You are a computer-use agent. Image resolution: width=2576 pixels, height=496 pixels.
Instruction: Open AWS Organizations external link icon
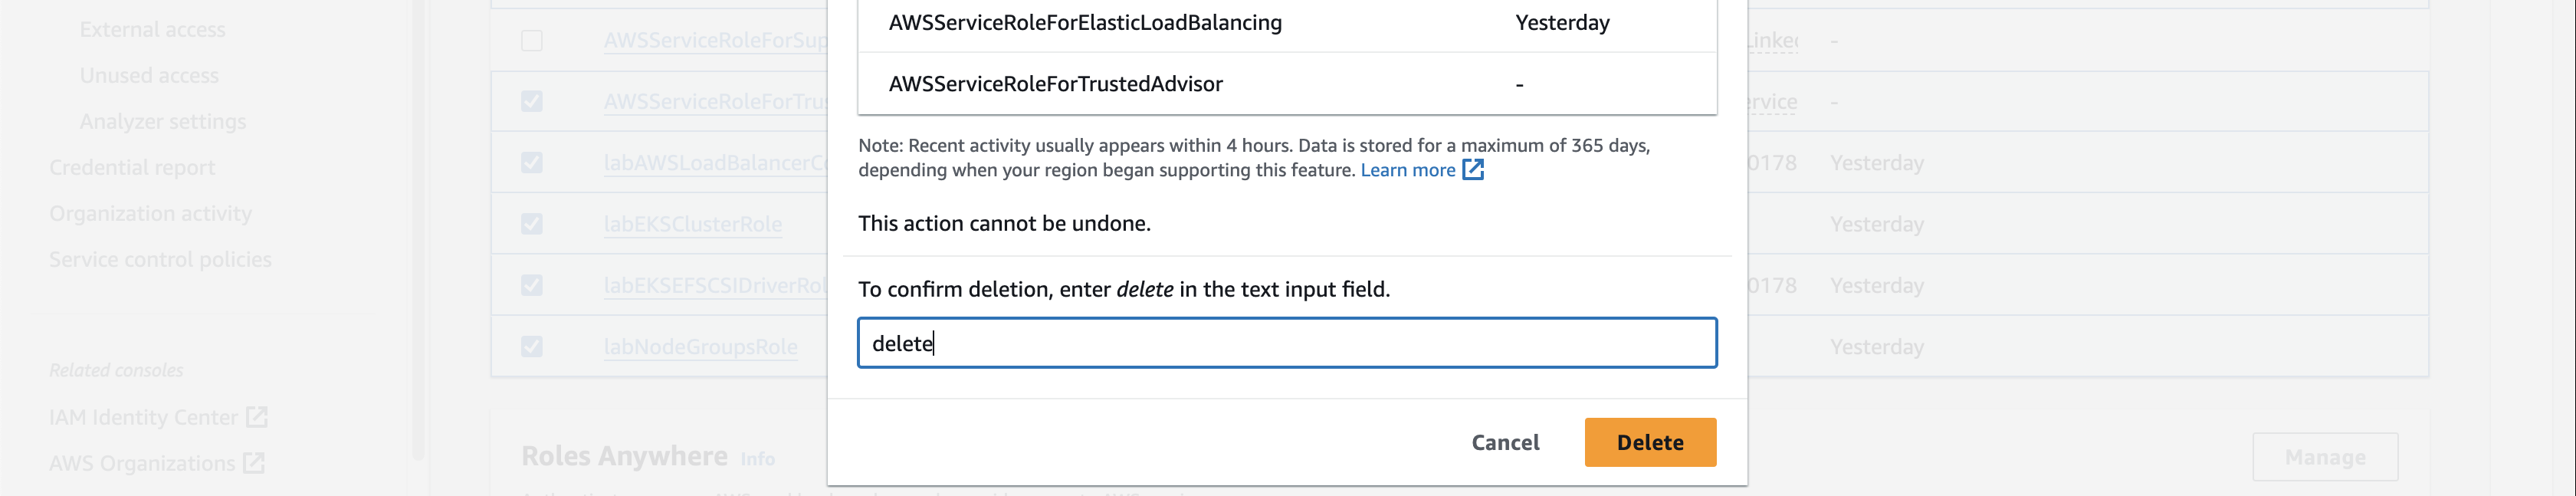click(x=254, y=463)
